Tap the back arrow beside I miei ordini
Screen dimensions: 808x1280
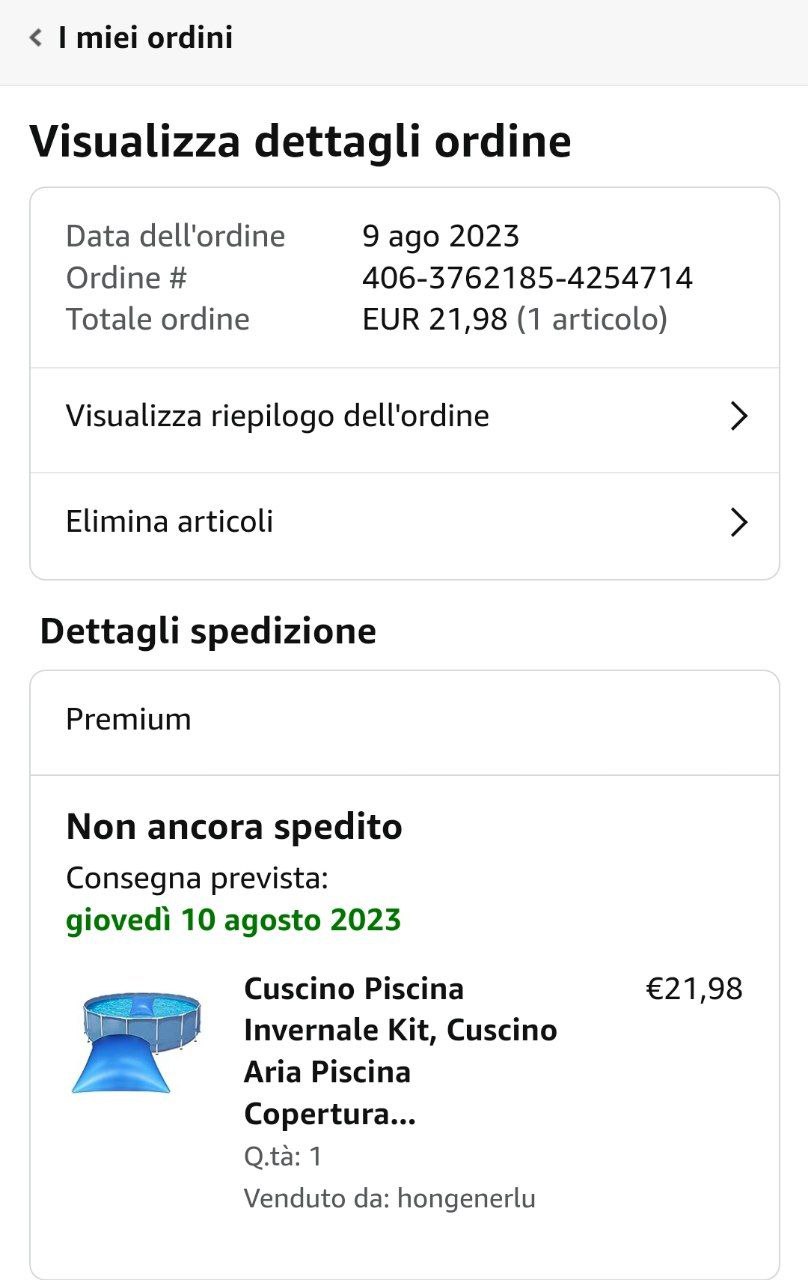[36, 39]
